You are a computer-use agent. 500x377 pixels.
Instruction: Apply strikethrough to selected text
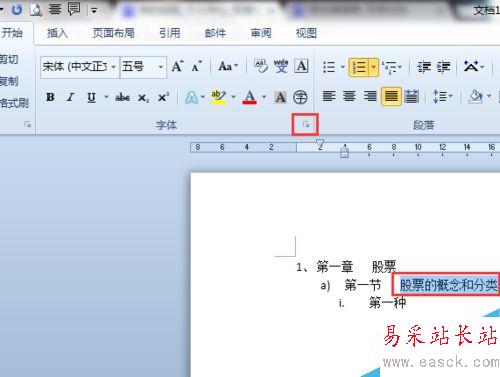pos(122,97)
